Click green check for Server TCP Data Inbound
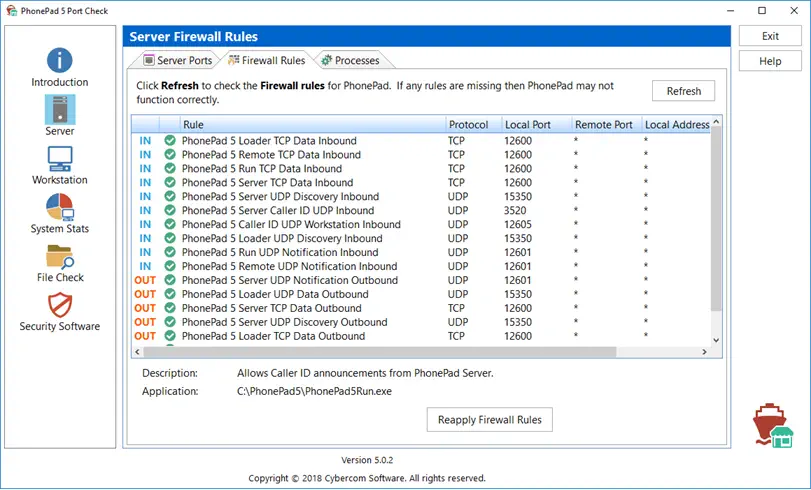The image size is (811, 490). point(170,182)
